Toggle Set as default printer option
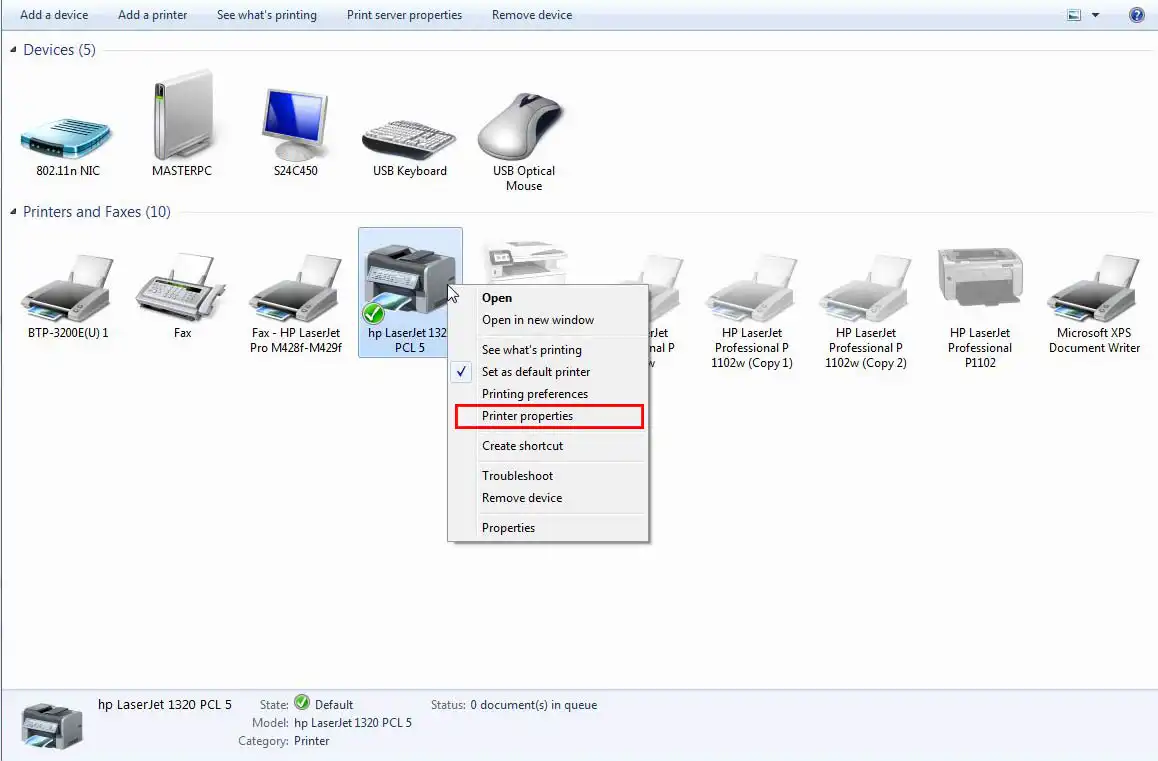 [536, 372]
